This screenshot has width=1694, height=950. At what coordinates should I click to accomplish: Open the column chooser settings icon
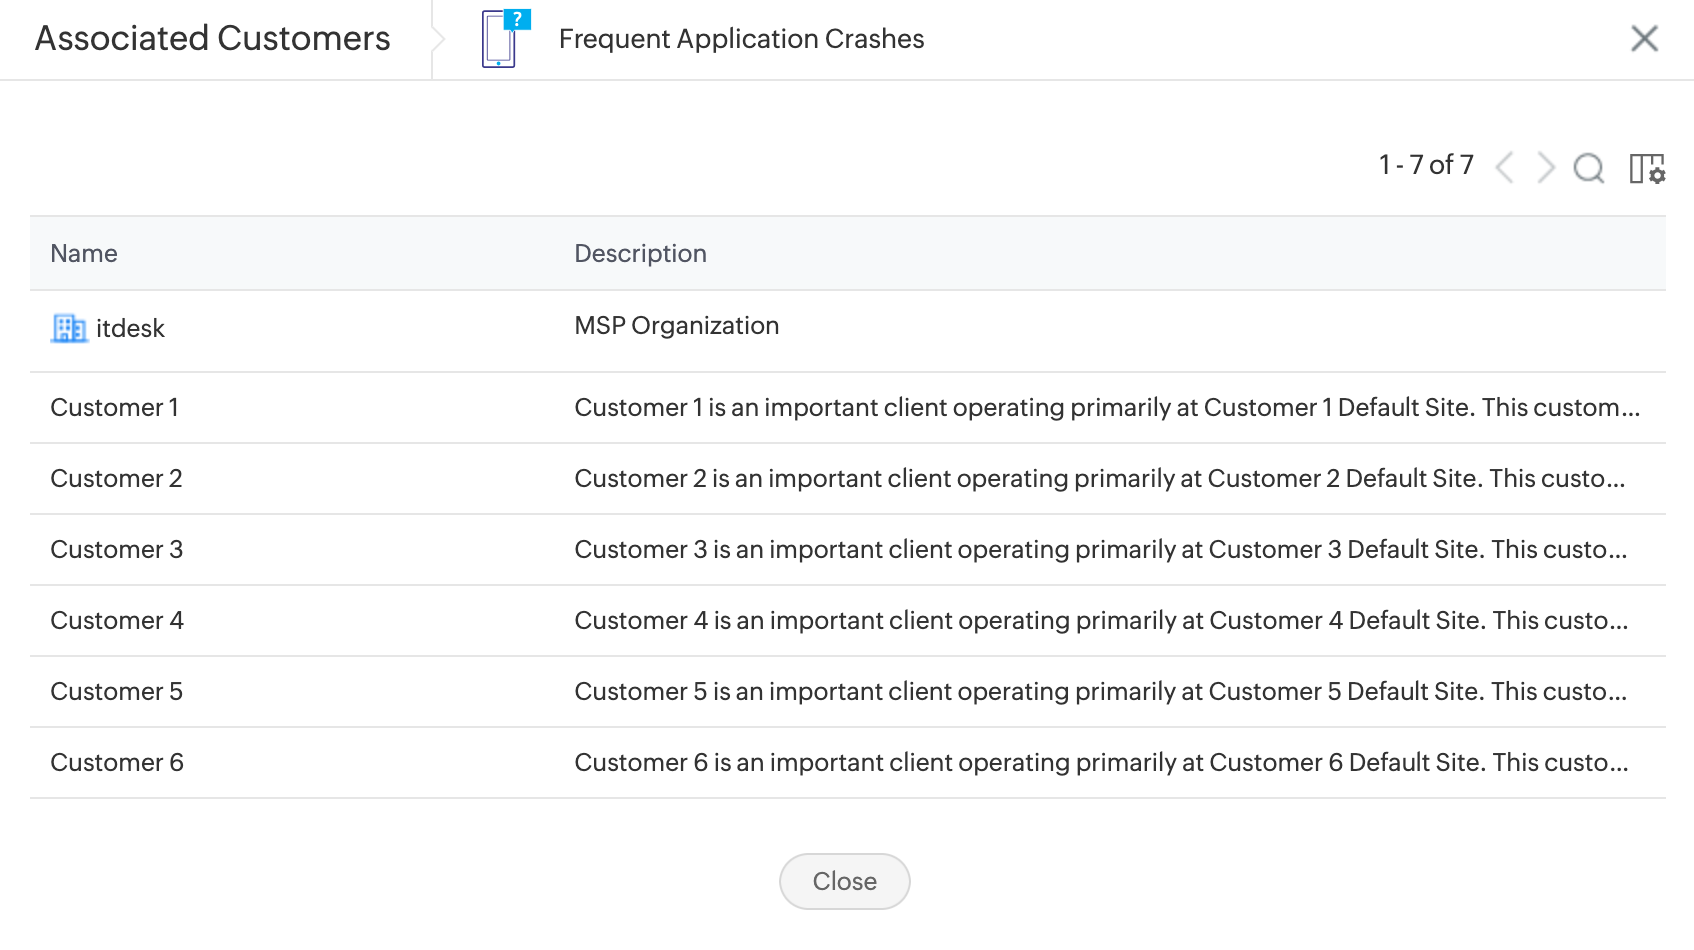(x=1646, y=168)
